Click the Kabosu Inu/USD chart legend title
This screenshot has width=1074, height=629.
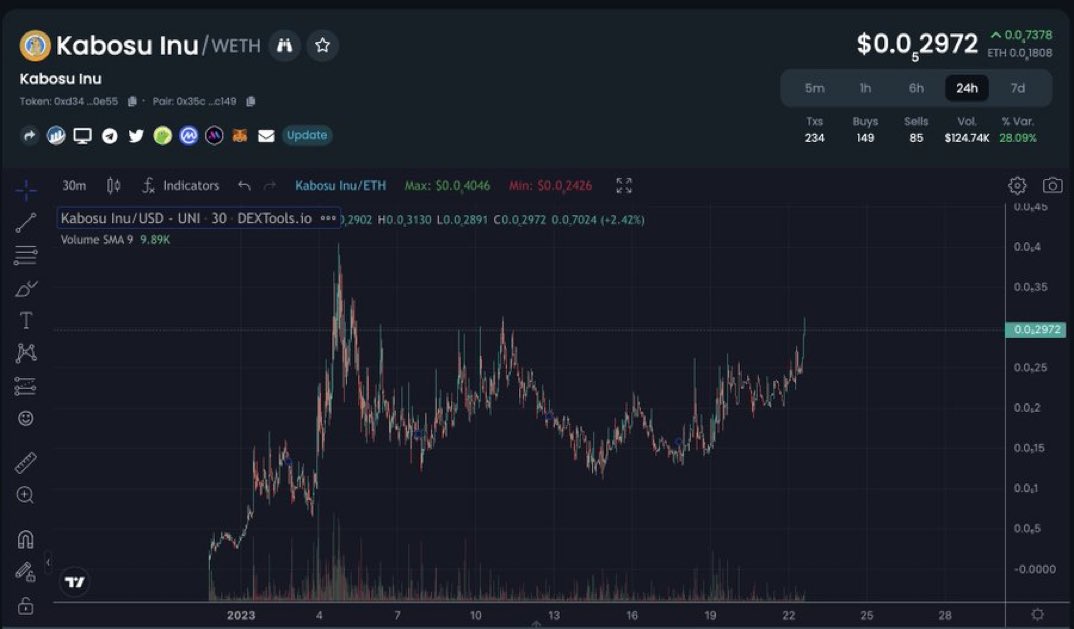(186, 219)
